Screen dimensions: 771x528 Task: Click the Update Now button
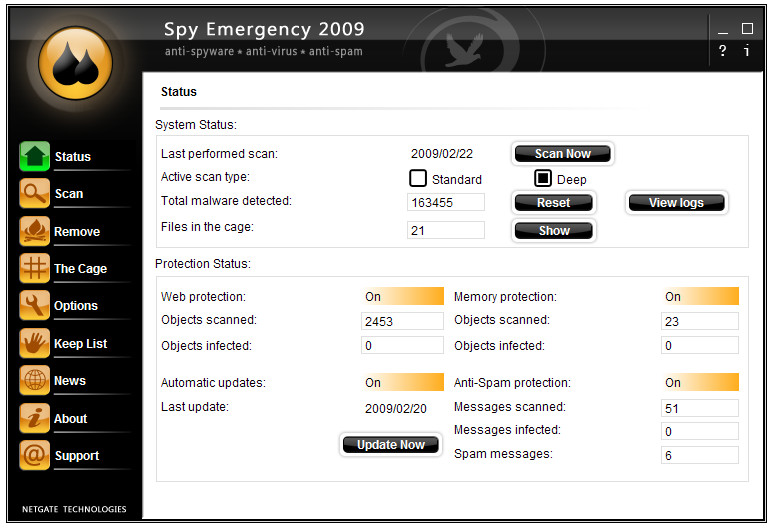coord(390,444)
